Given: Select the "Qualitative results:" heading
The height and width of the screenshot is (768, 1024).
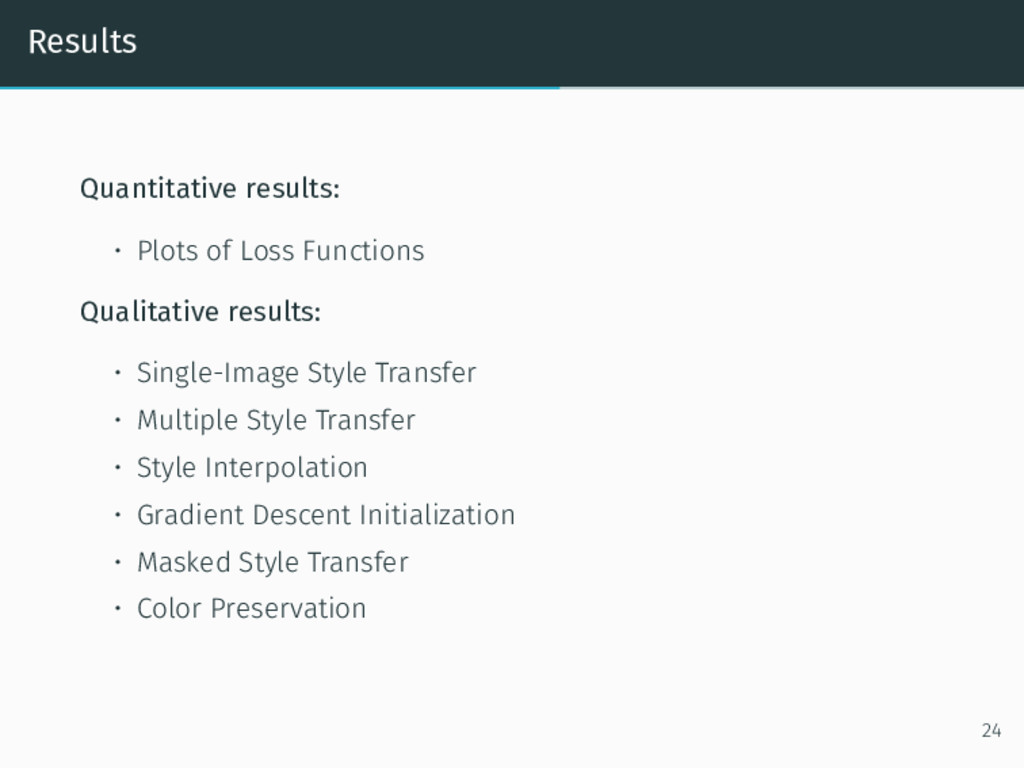Looking at the screenshot, I should pos(200,312).
